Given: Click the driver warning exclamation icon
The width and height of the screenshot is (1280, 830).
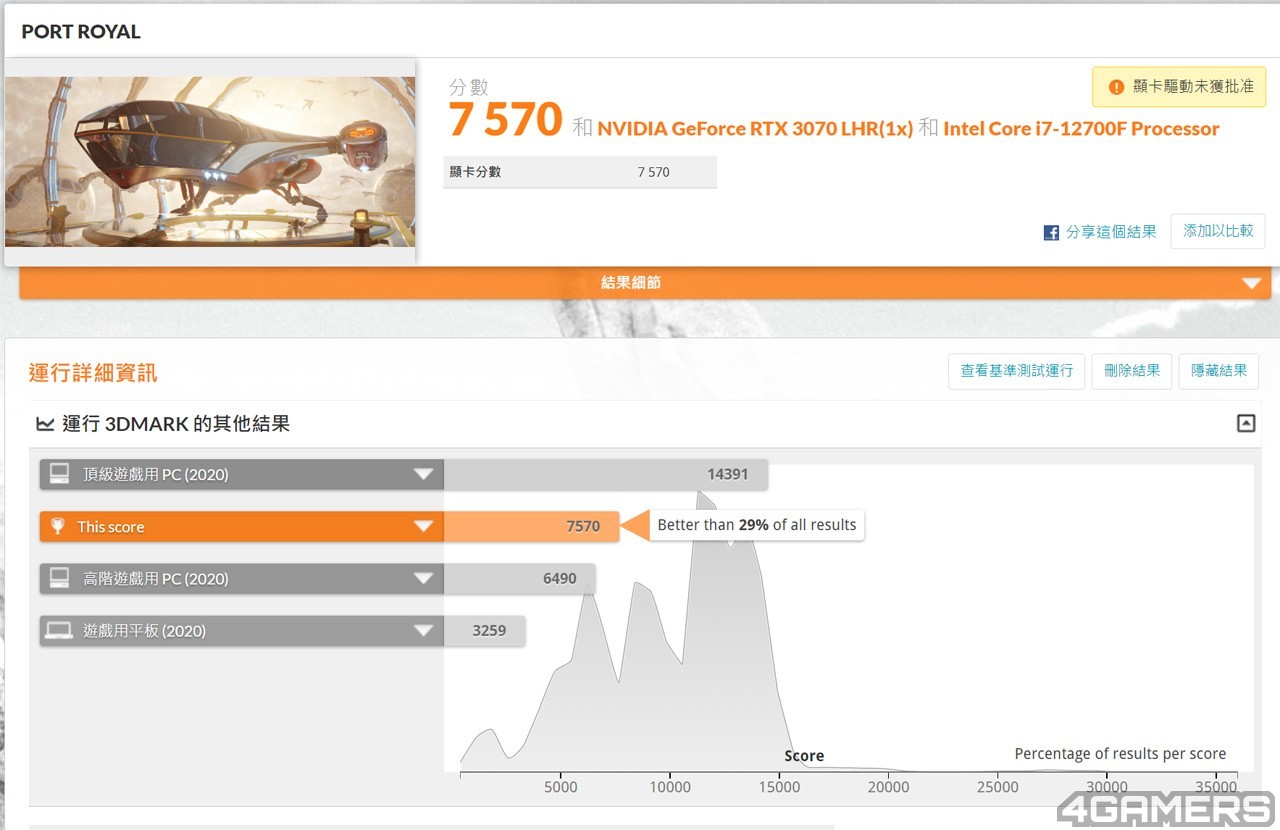Looking at the screenshot, I should 1116,88.
